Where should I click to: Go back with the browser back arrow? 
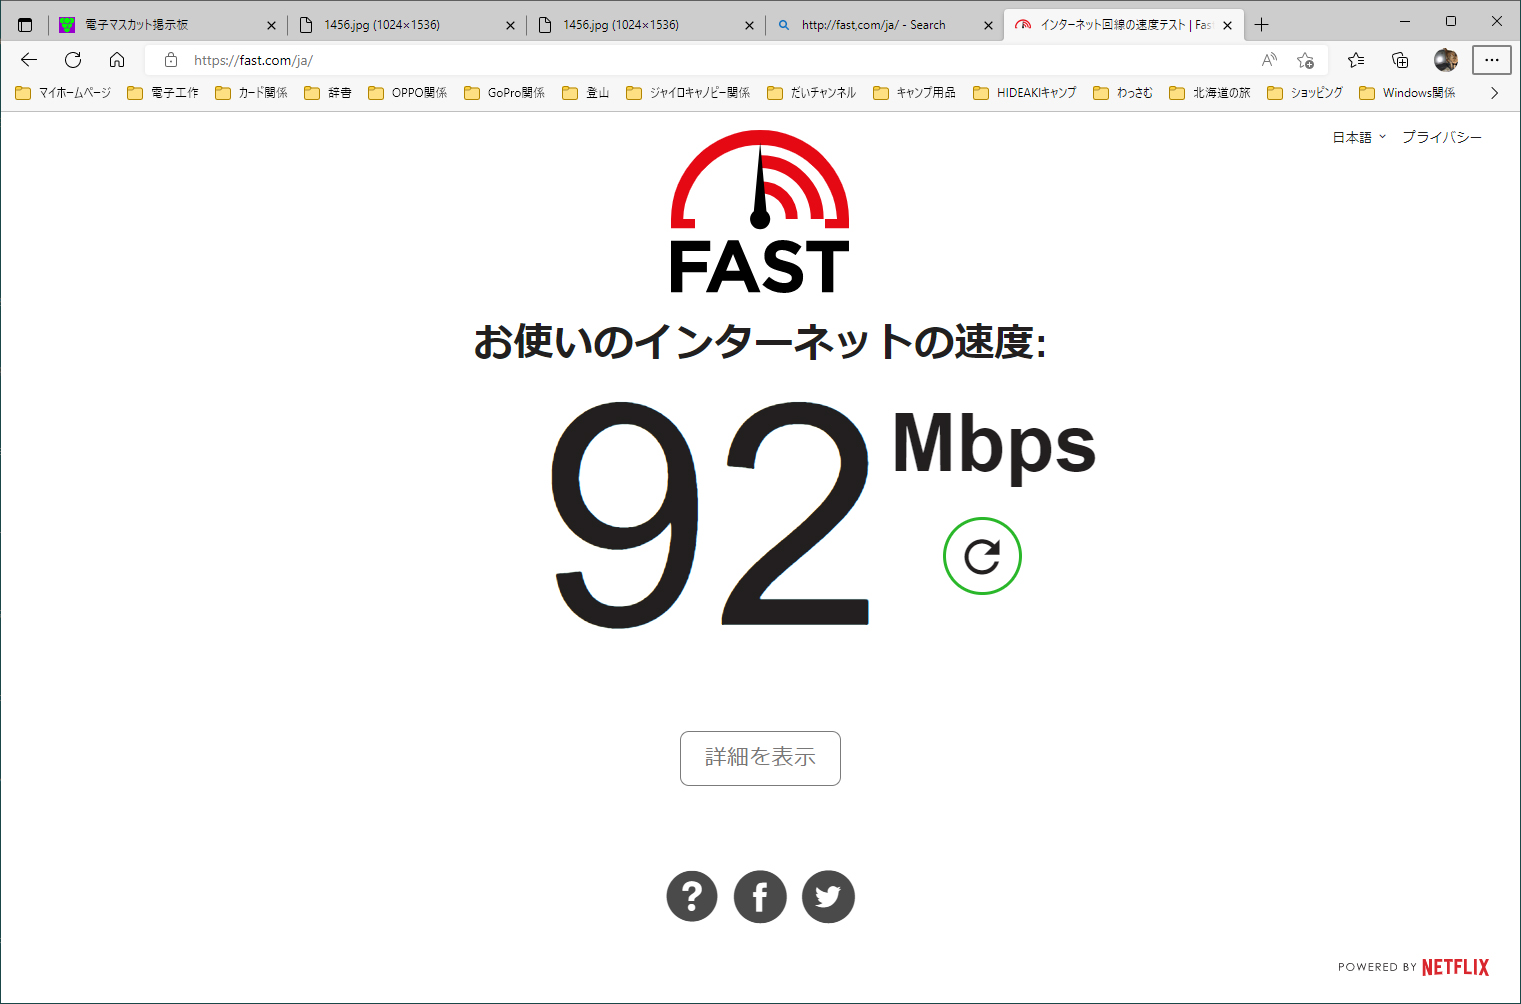point(29,60)
